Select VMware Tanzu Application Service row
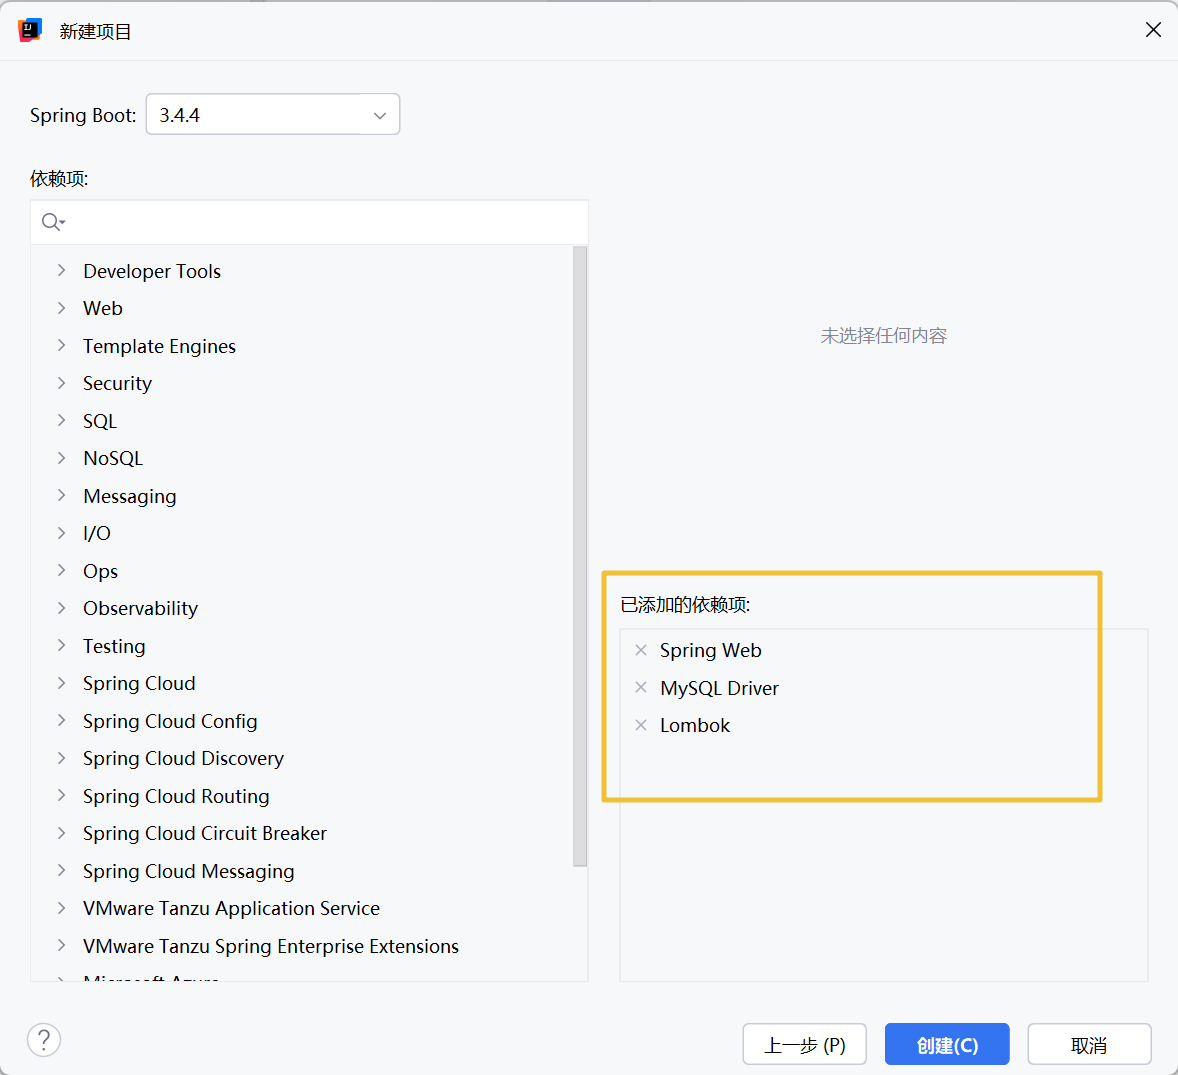 [x=302, y=909]
